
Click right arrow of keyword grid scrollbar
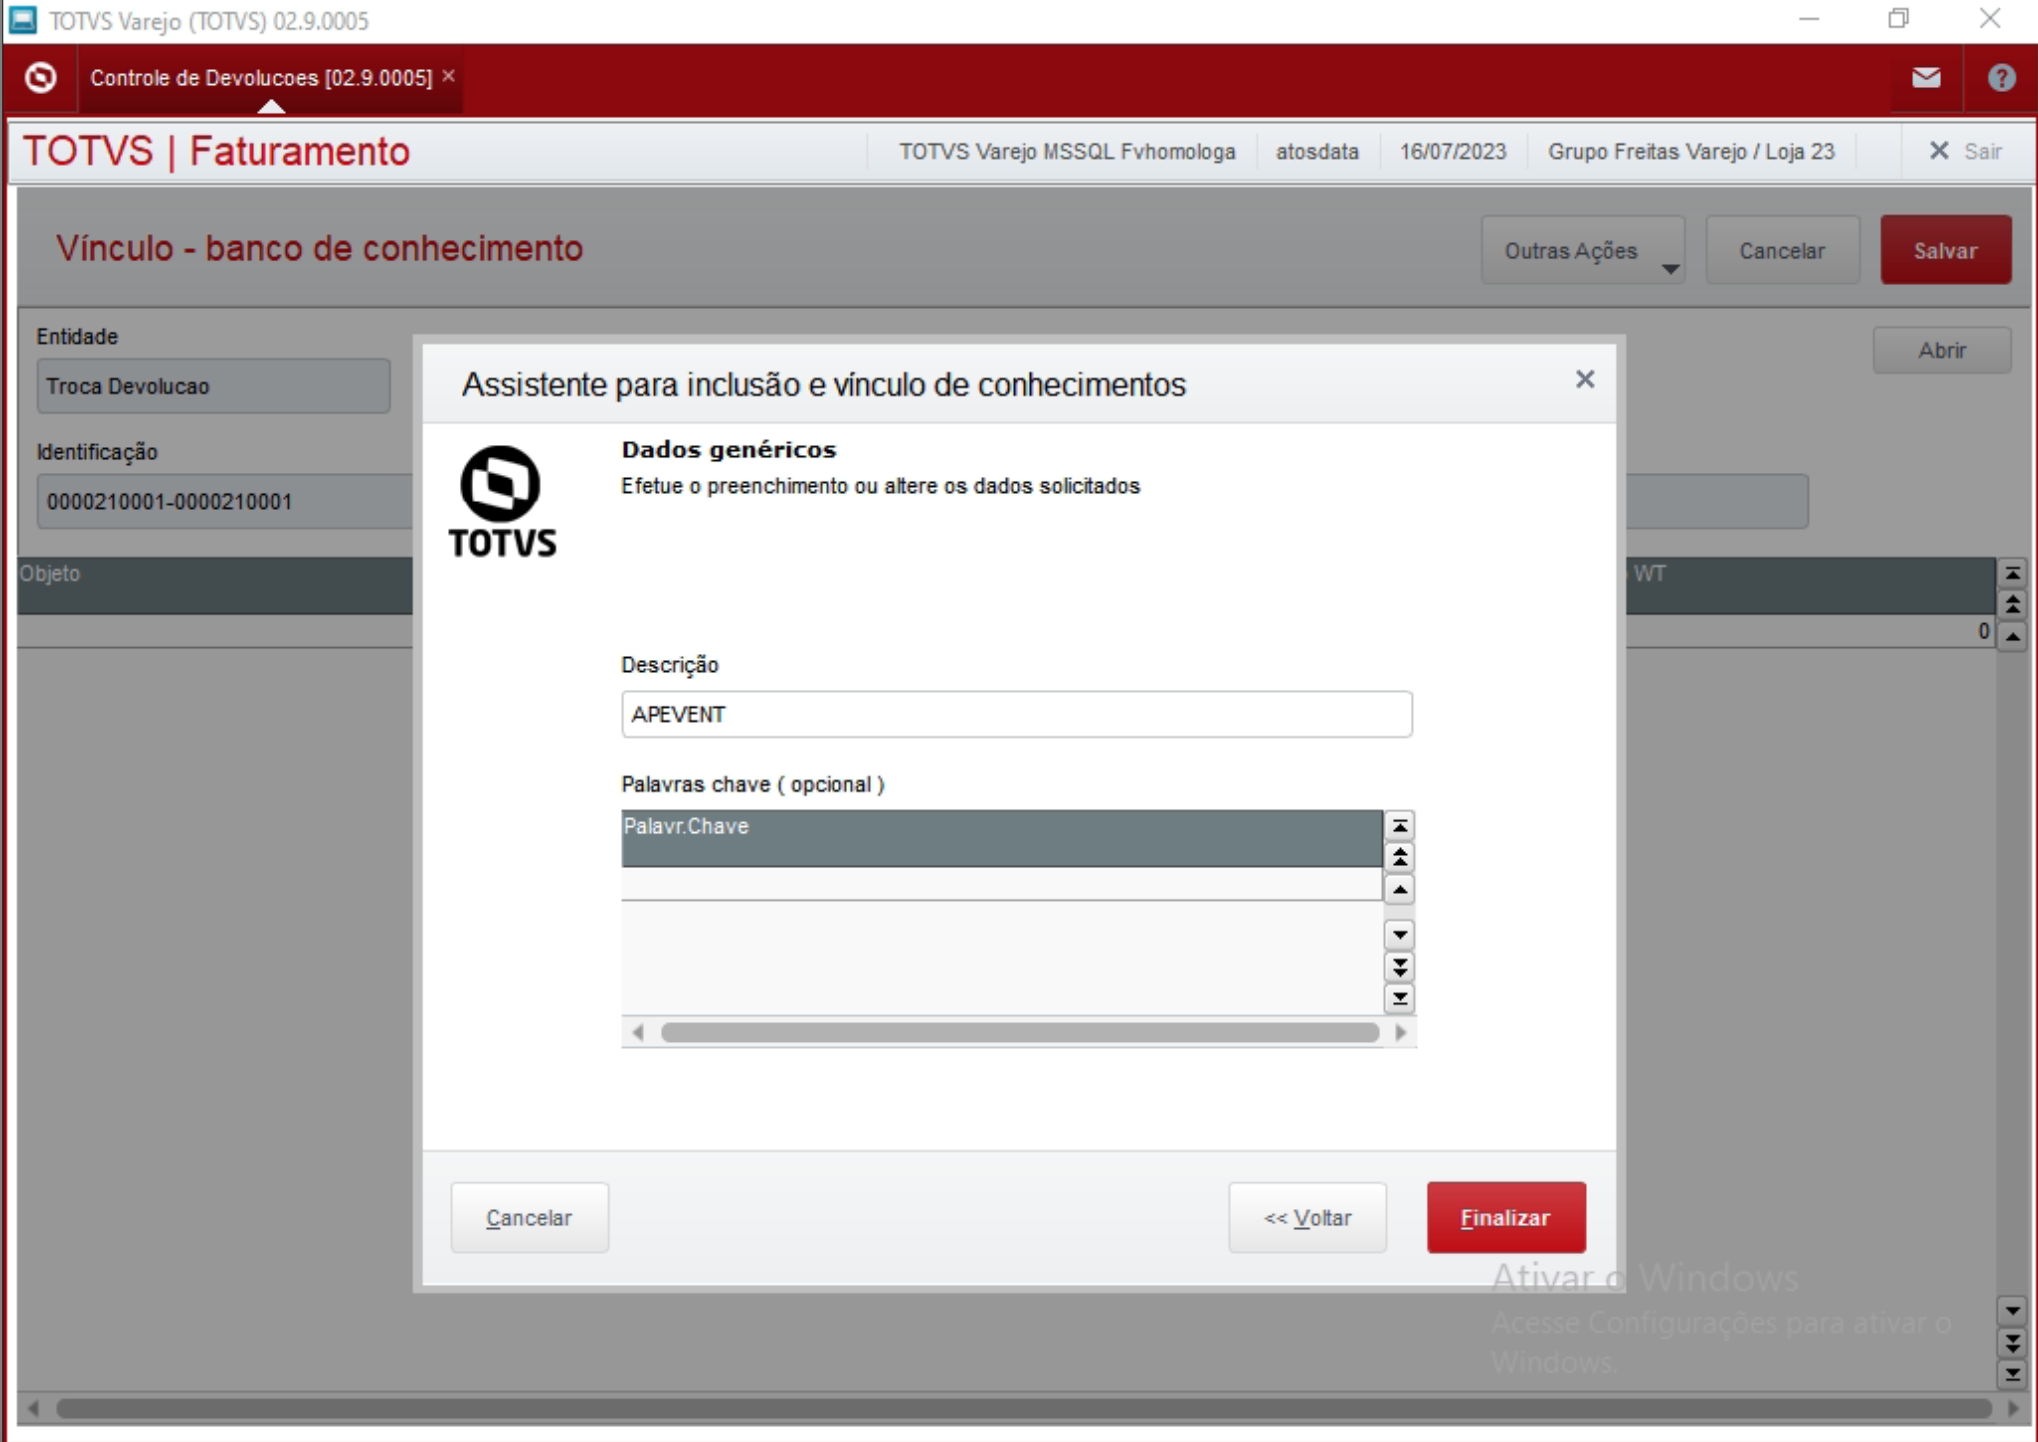(1400, 1032)
